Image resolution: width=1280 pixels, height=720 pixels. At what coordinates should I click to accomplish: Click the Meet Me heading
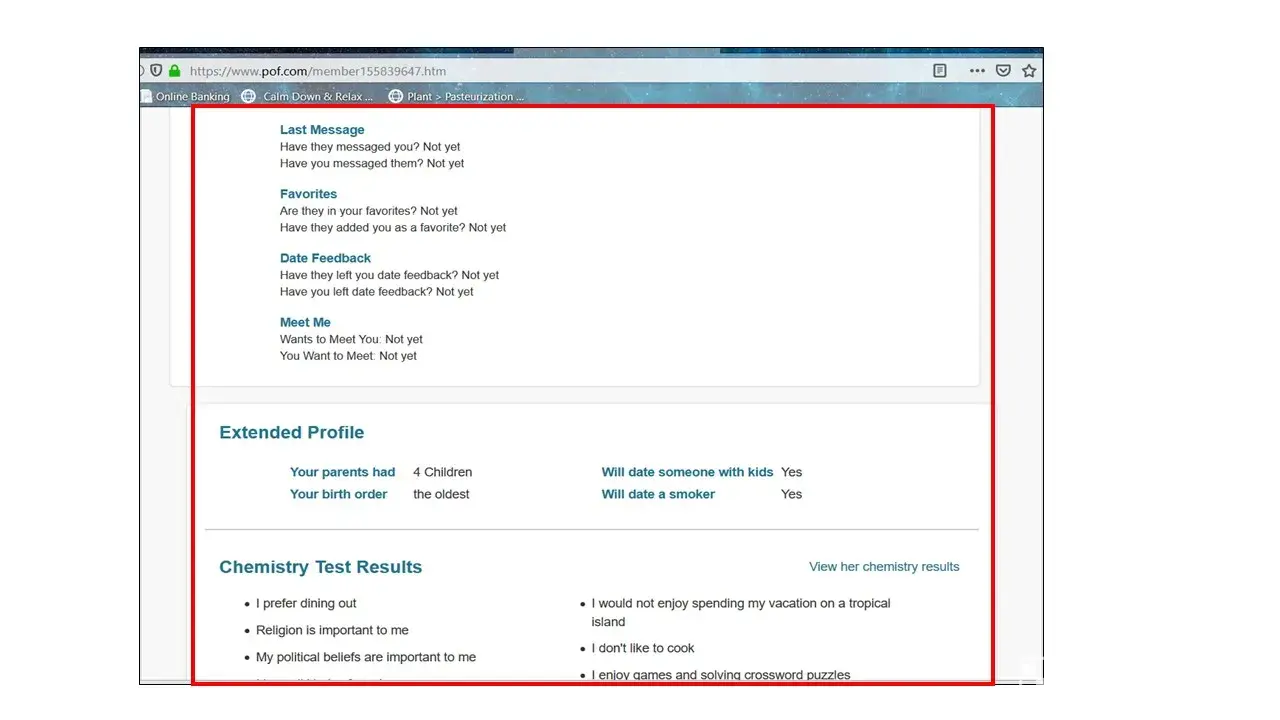305,322
